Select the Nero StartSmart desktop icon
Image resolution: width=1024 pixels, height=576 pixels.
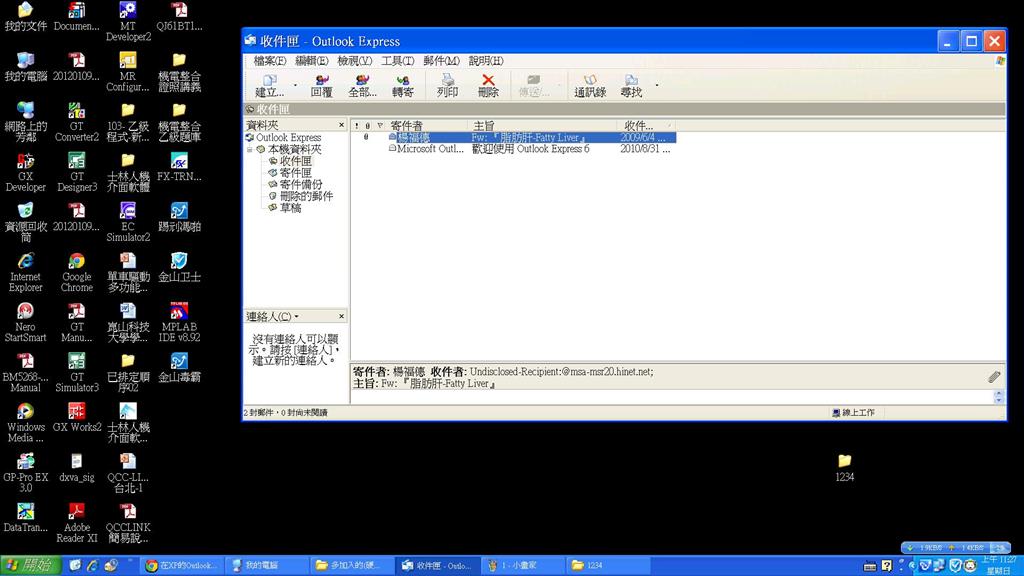point(25,322)
